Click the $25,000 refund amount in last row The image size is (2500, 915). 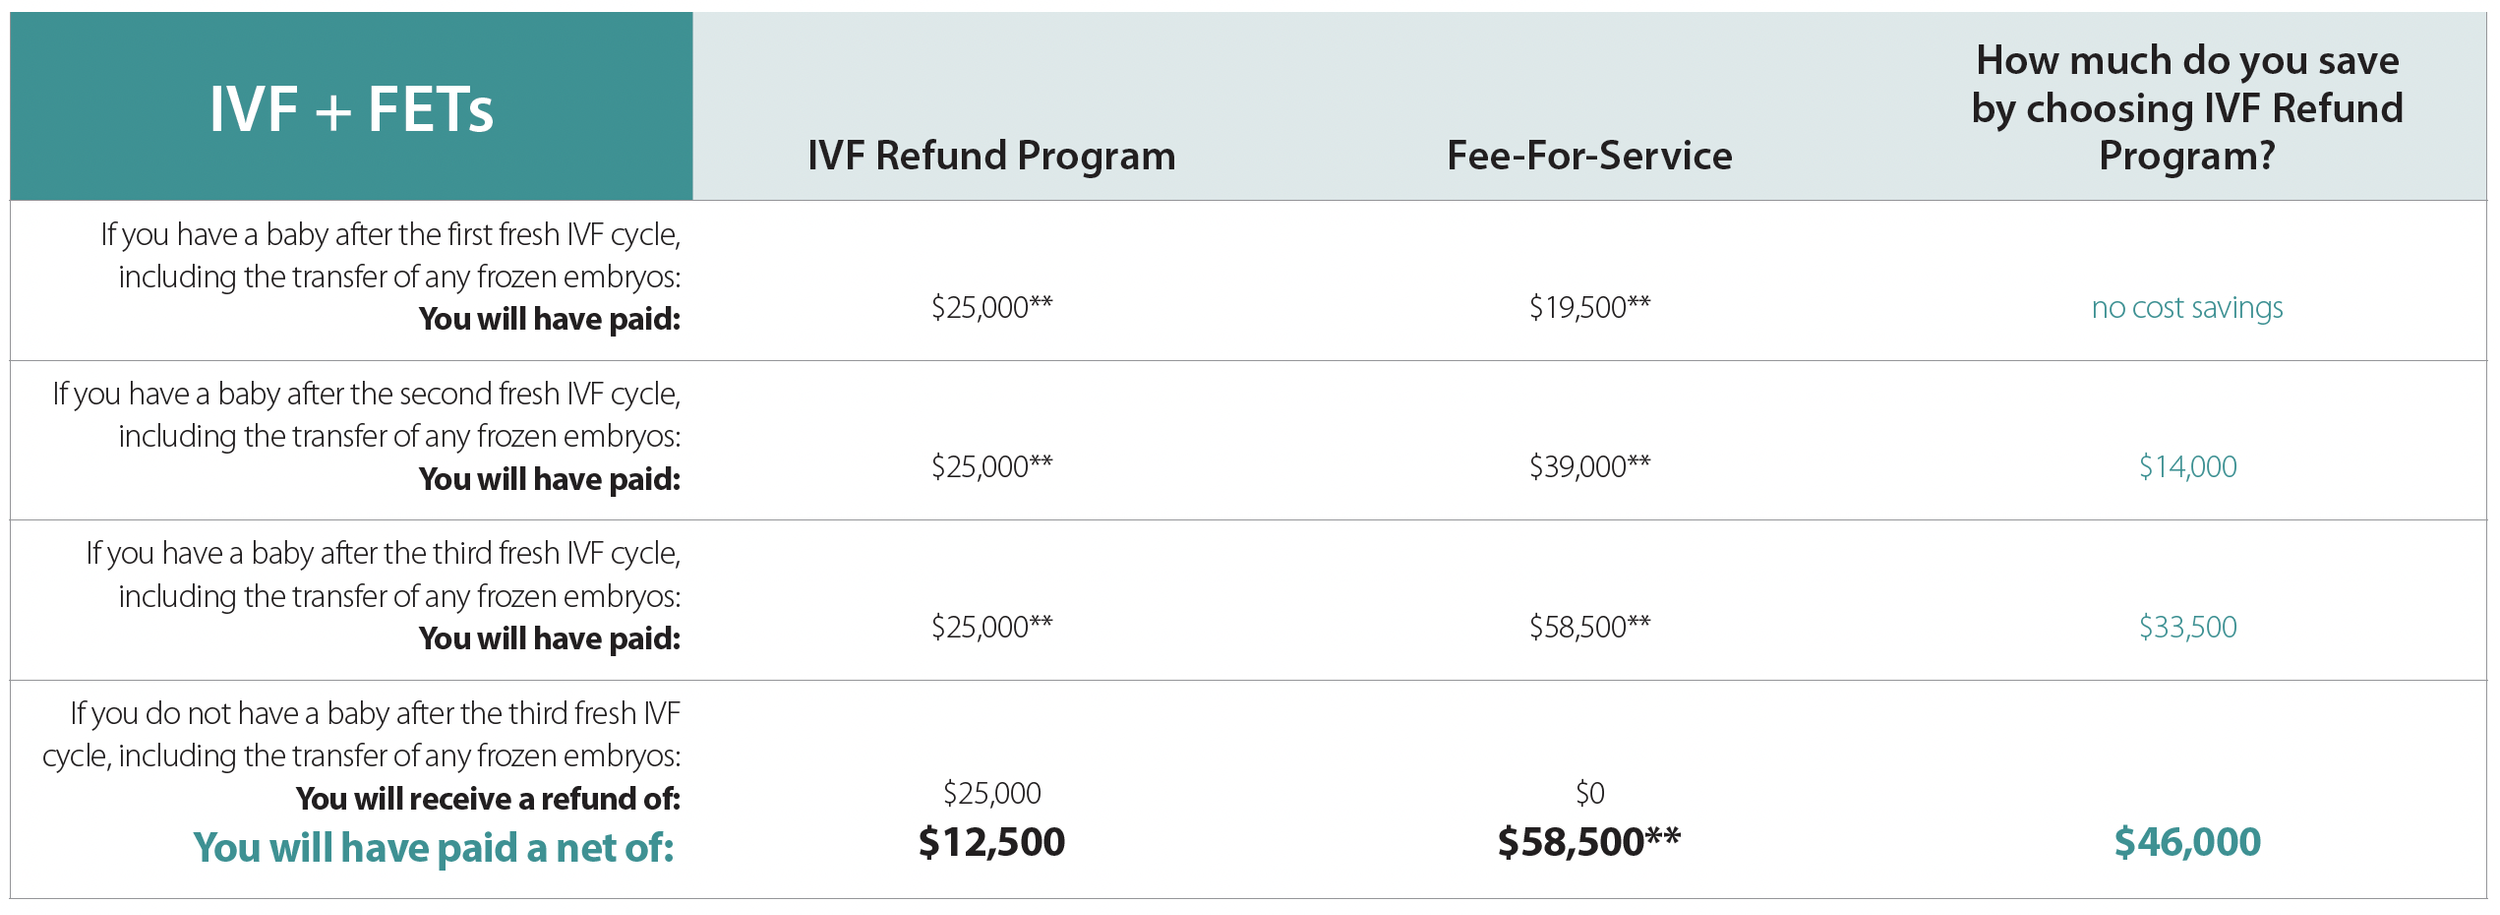click(991, 793)
